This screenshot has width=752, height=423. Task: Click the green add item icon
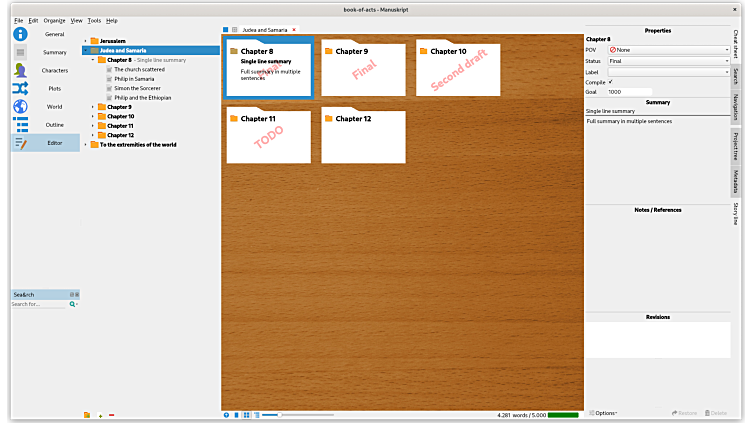pos(100,415)
